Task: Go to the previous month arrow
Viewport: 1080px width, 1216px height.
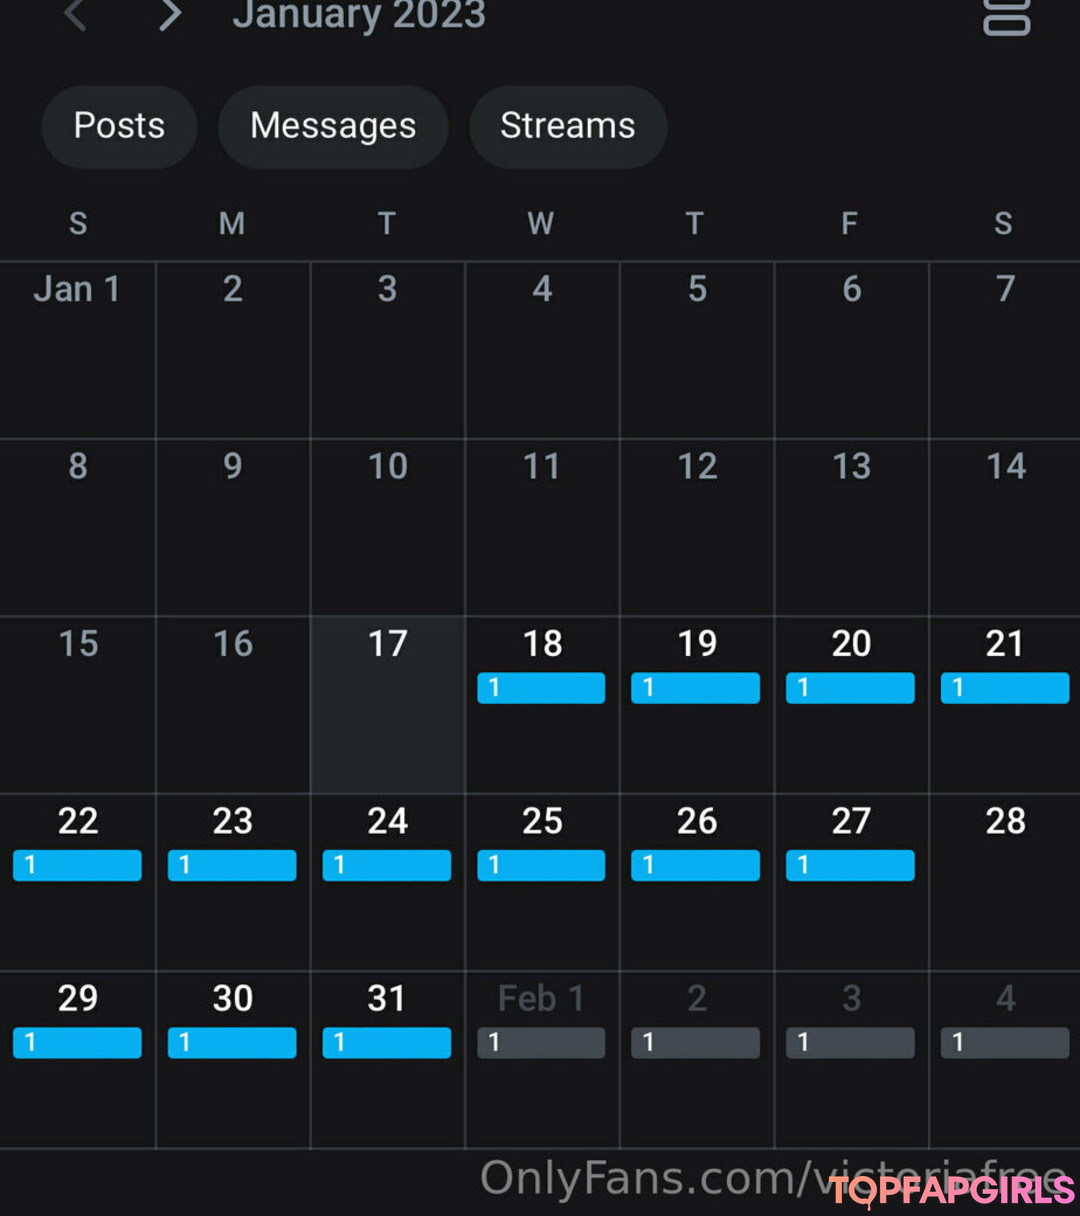Action: (x=75, y=15)
